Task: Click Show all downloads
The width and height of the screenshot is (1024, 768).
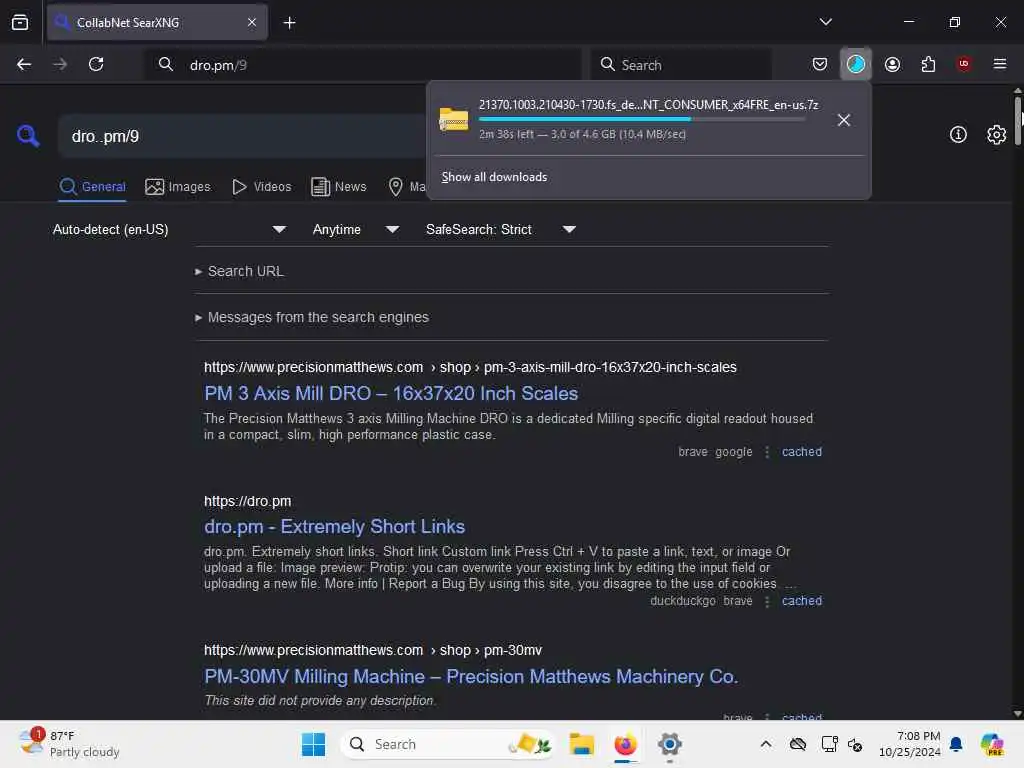Action: (x=494, y=177)
